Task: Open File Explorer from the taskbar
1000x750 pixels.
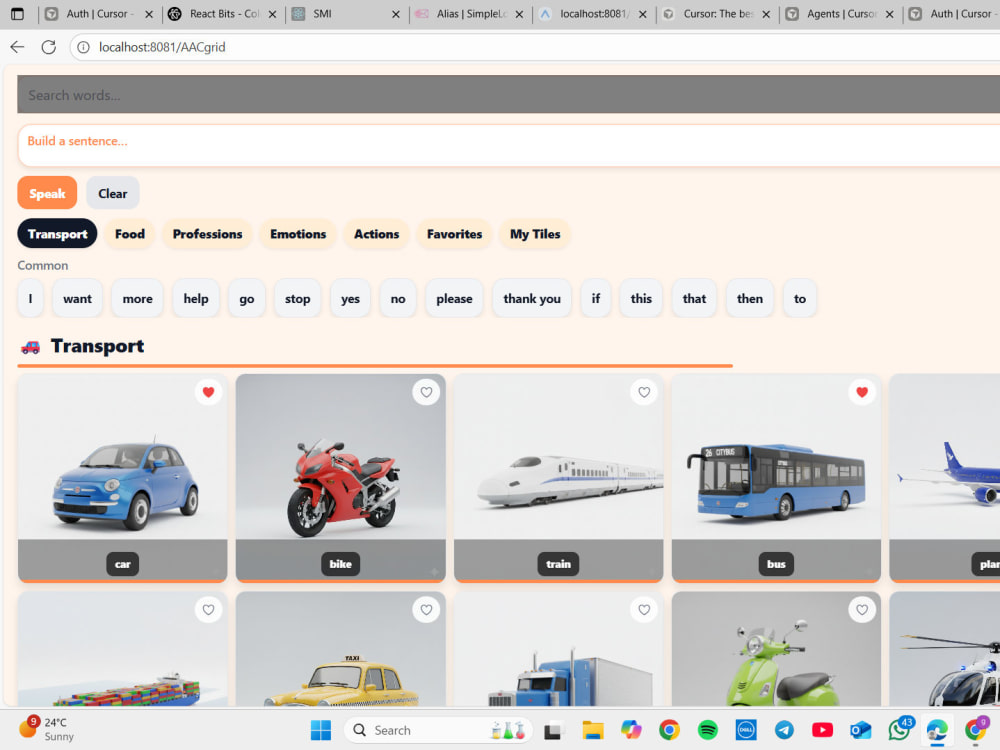Action: (592, 730)
